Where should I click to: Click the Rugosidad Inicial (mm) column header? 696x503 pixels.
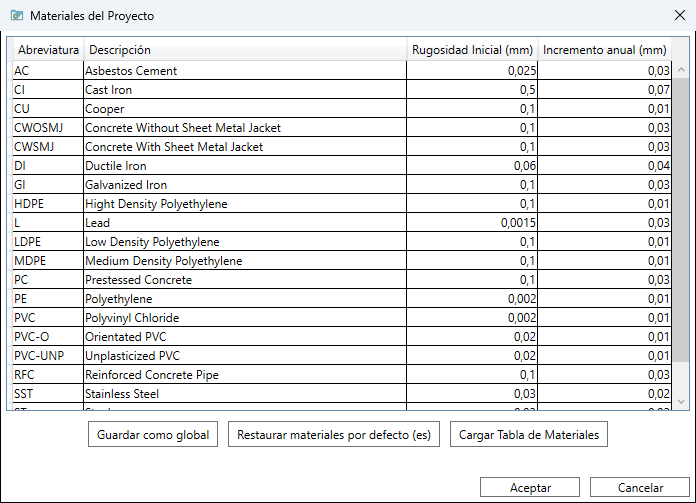472,50
